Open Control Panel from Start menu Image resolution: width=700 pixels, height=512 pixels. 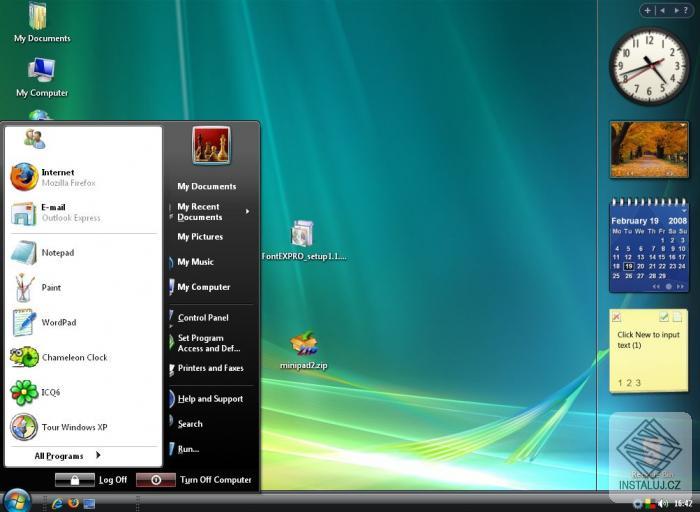click(x=203, y=318)
